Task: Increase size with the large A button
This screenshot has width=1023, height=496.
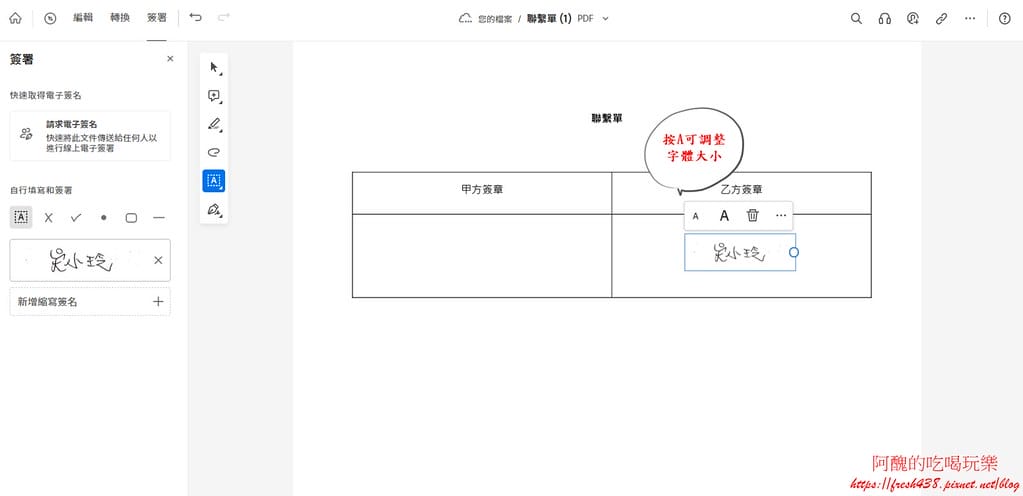Action: pos(724,216)
